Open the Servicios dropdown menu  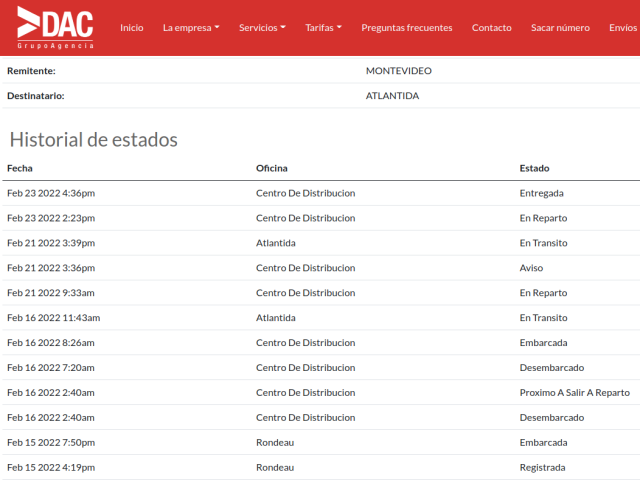(262, 28)
